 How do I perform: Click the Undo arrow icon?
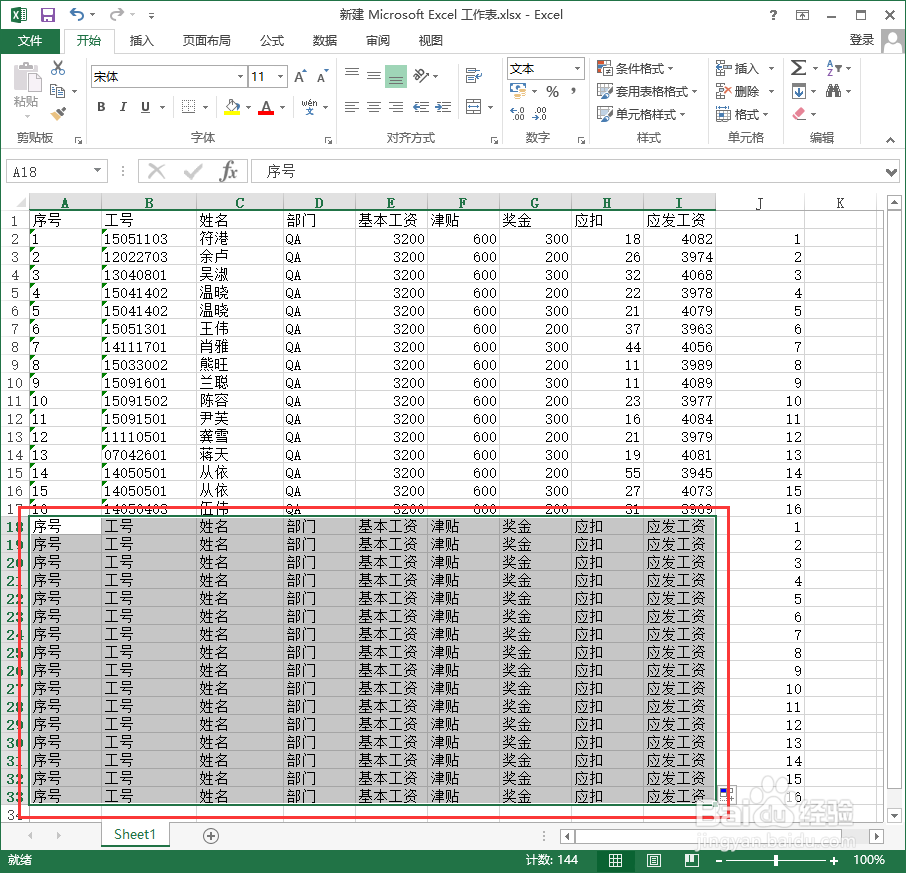point(76,14)
